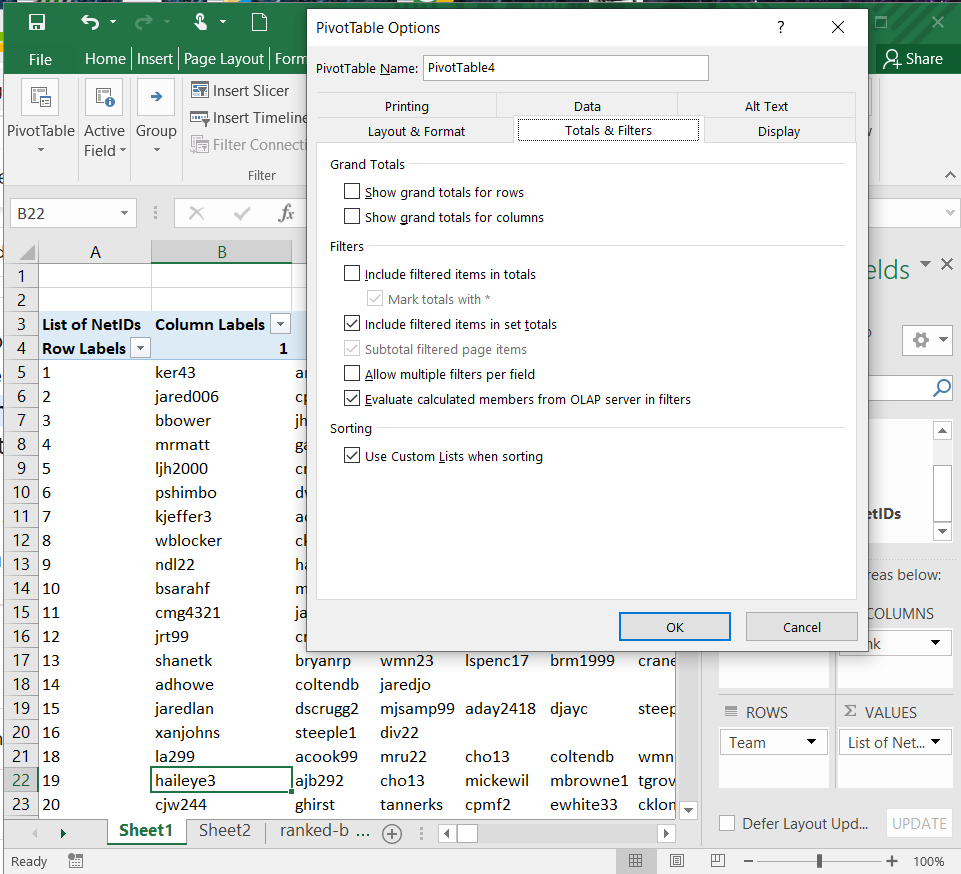Click the PivotTable Name text field

click(565, 68)
